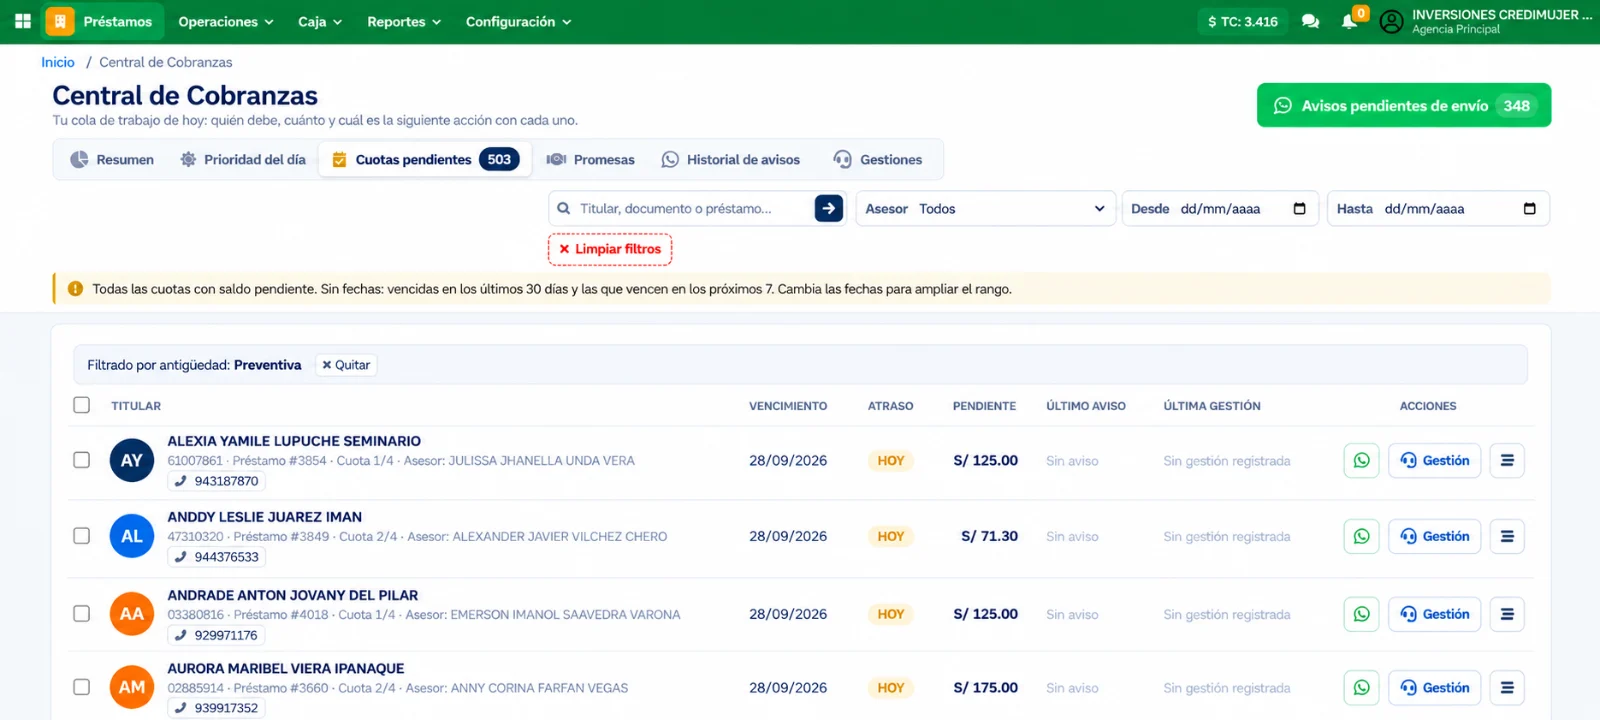Click the AL avatar circle

(132, 537)
